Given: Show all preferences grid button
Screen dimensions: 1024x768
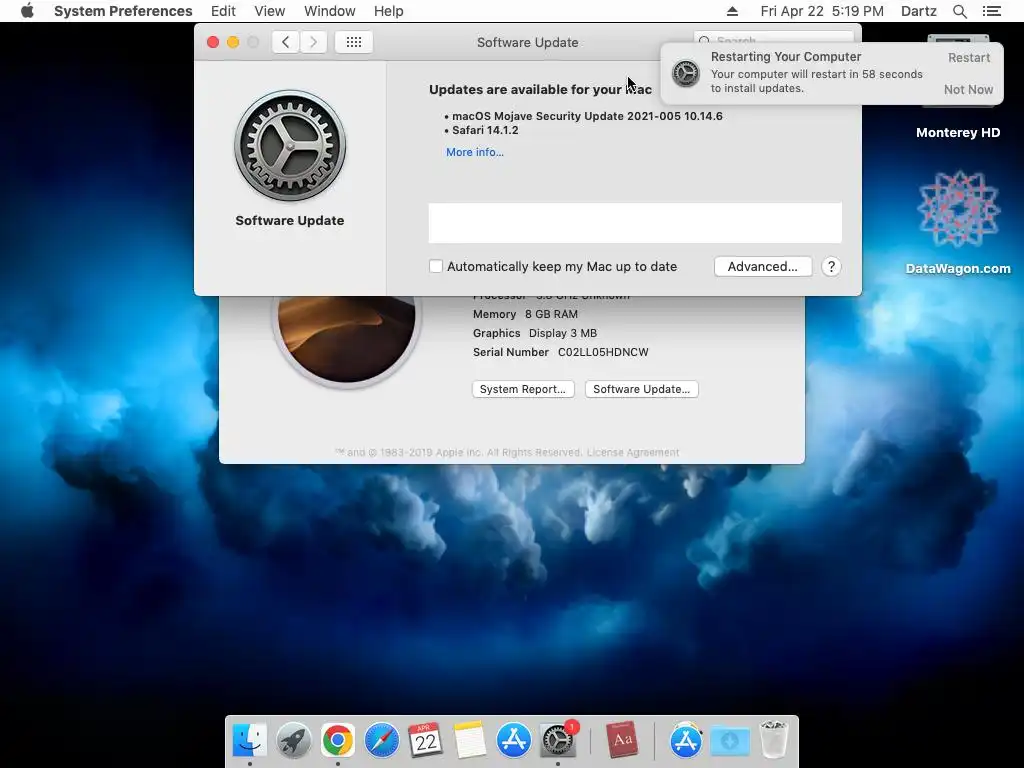Looking at the screenshot, I should (353, 42).
